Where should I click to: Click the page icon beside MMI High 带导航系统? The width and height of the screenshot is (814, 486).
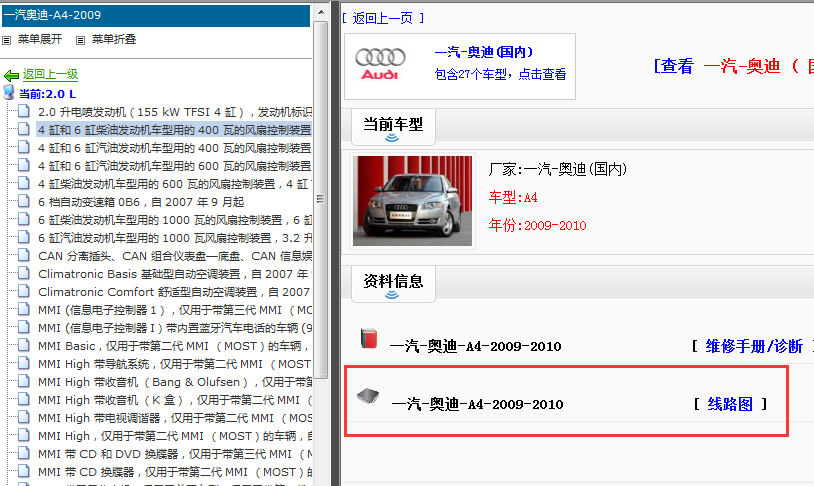[24, 363]
